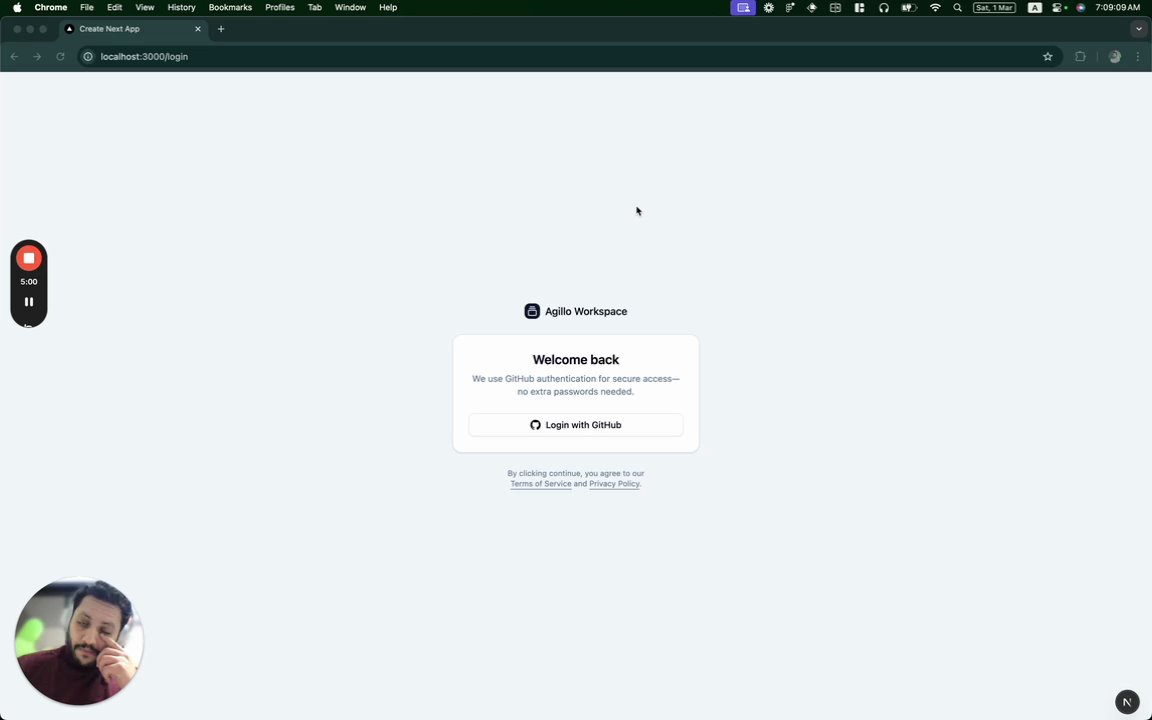This screenshot has width=1152, height=720.
Task: Open the battery status icon
Action: click(910, 7)
